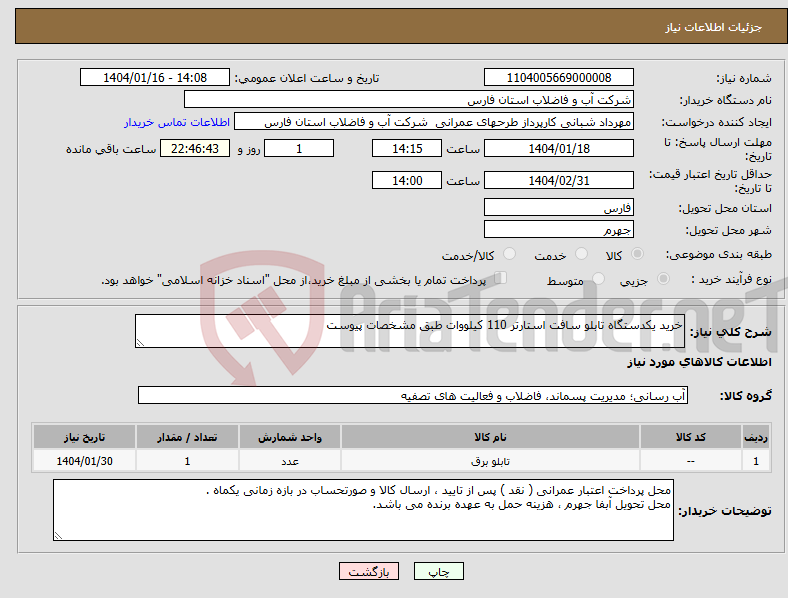Click the ردیف column header
The width and height of the screenshot is (788, 598).
[x=756, y=437]
